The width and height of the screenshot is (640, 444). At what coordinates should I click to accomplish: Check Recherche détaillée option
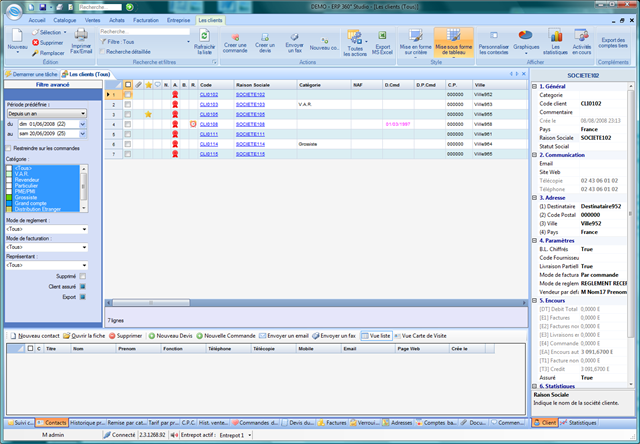coord(102,52)
